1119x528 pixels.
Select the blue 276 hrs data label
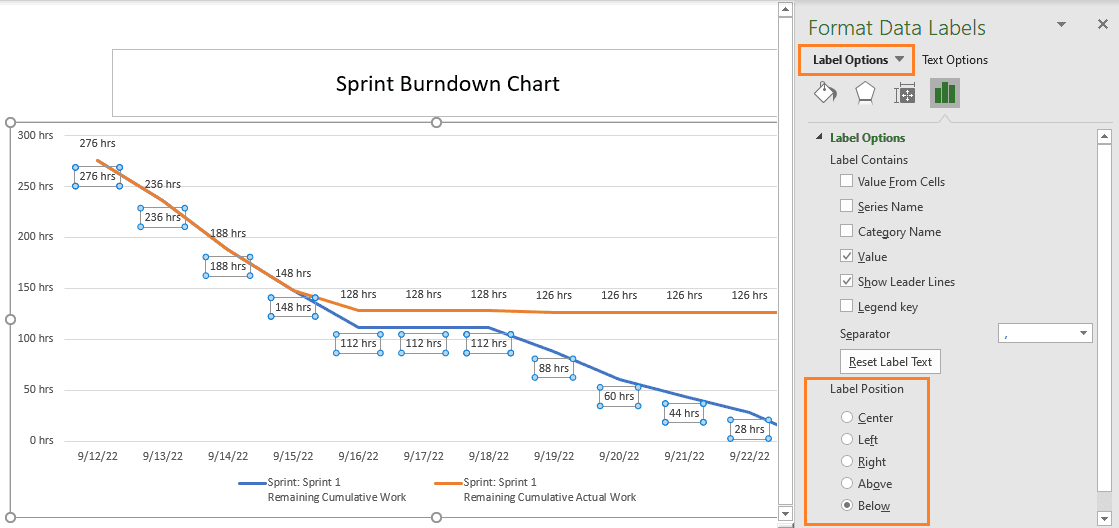click(97, 176)
